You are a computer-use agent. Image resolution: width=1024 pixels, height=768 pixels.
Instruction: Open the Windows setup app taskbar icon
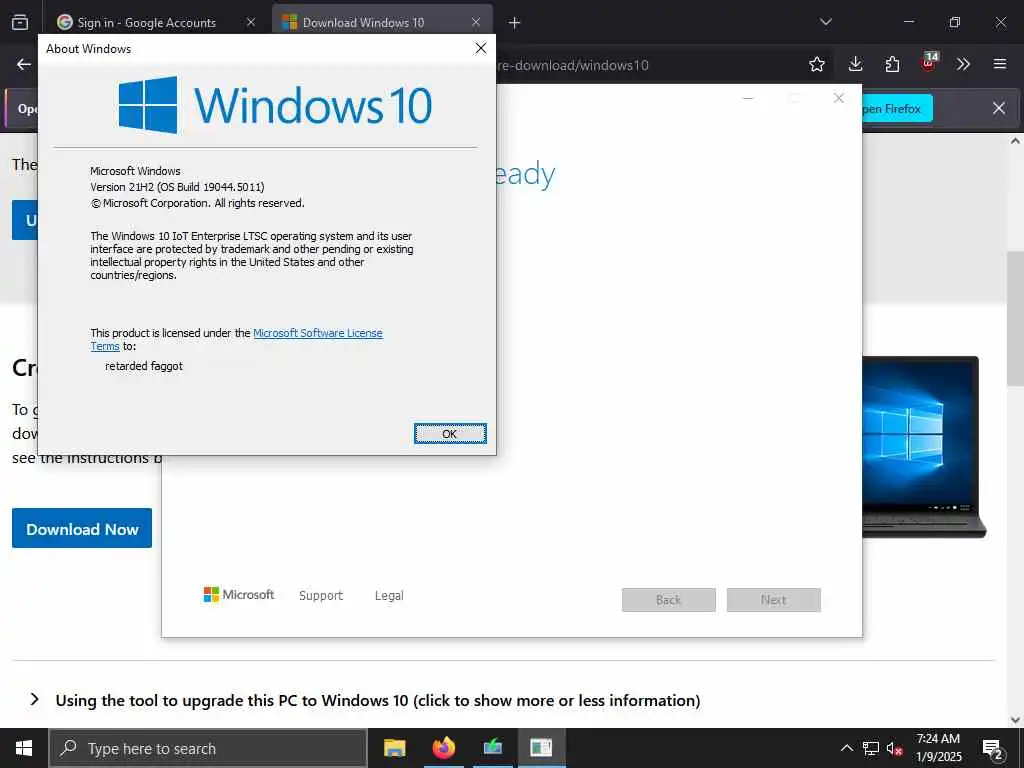coord(493,748)
